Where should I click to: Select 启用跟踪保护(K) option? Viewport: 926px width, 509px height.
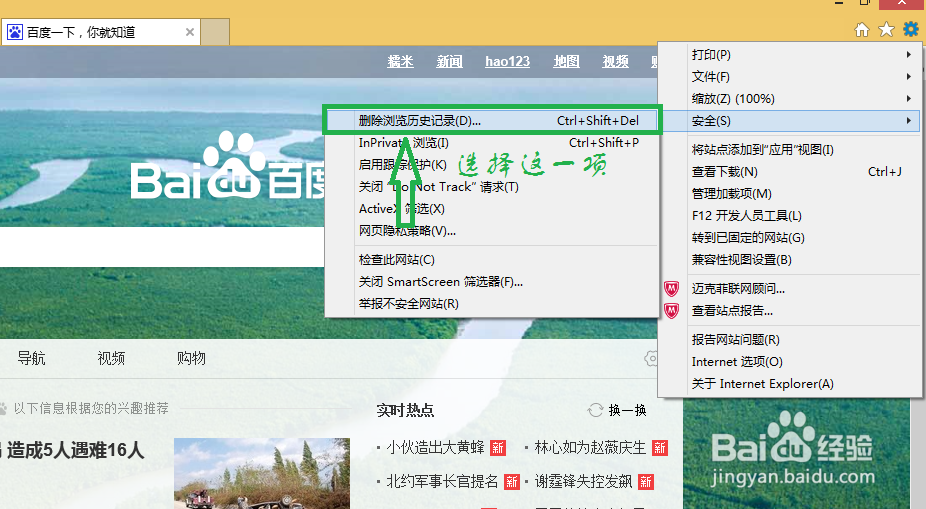492,165
